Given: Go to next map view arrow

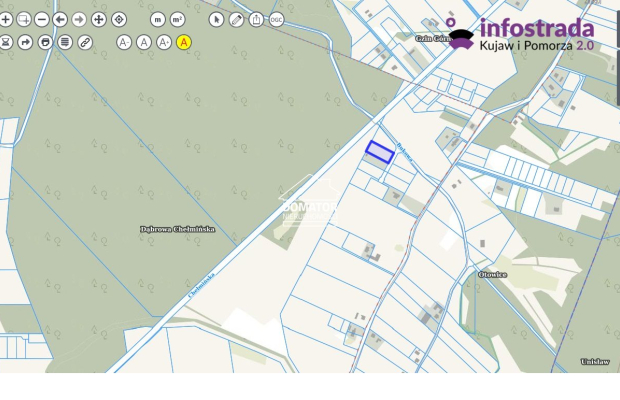Looking at the screenshot, I should pos(79,19).
